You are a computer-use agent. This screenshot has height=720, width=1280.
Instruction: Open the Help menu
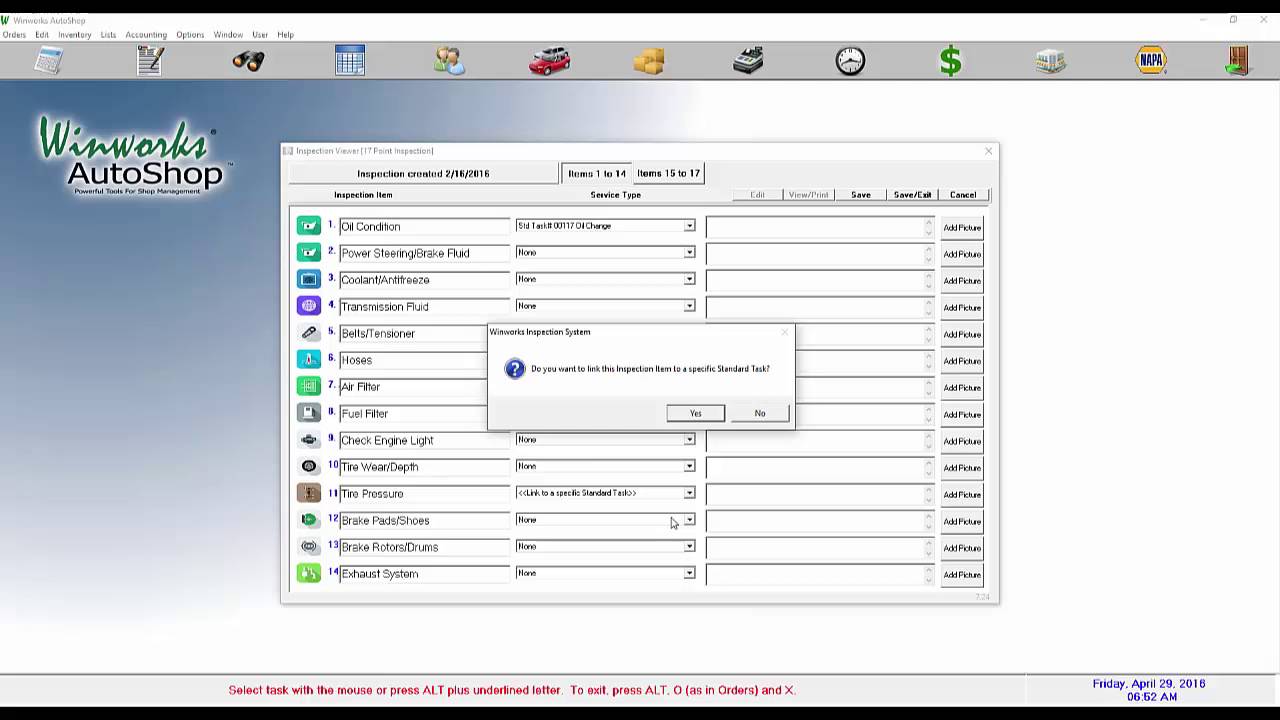[x=285, y=35]
